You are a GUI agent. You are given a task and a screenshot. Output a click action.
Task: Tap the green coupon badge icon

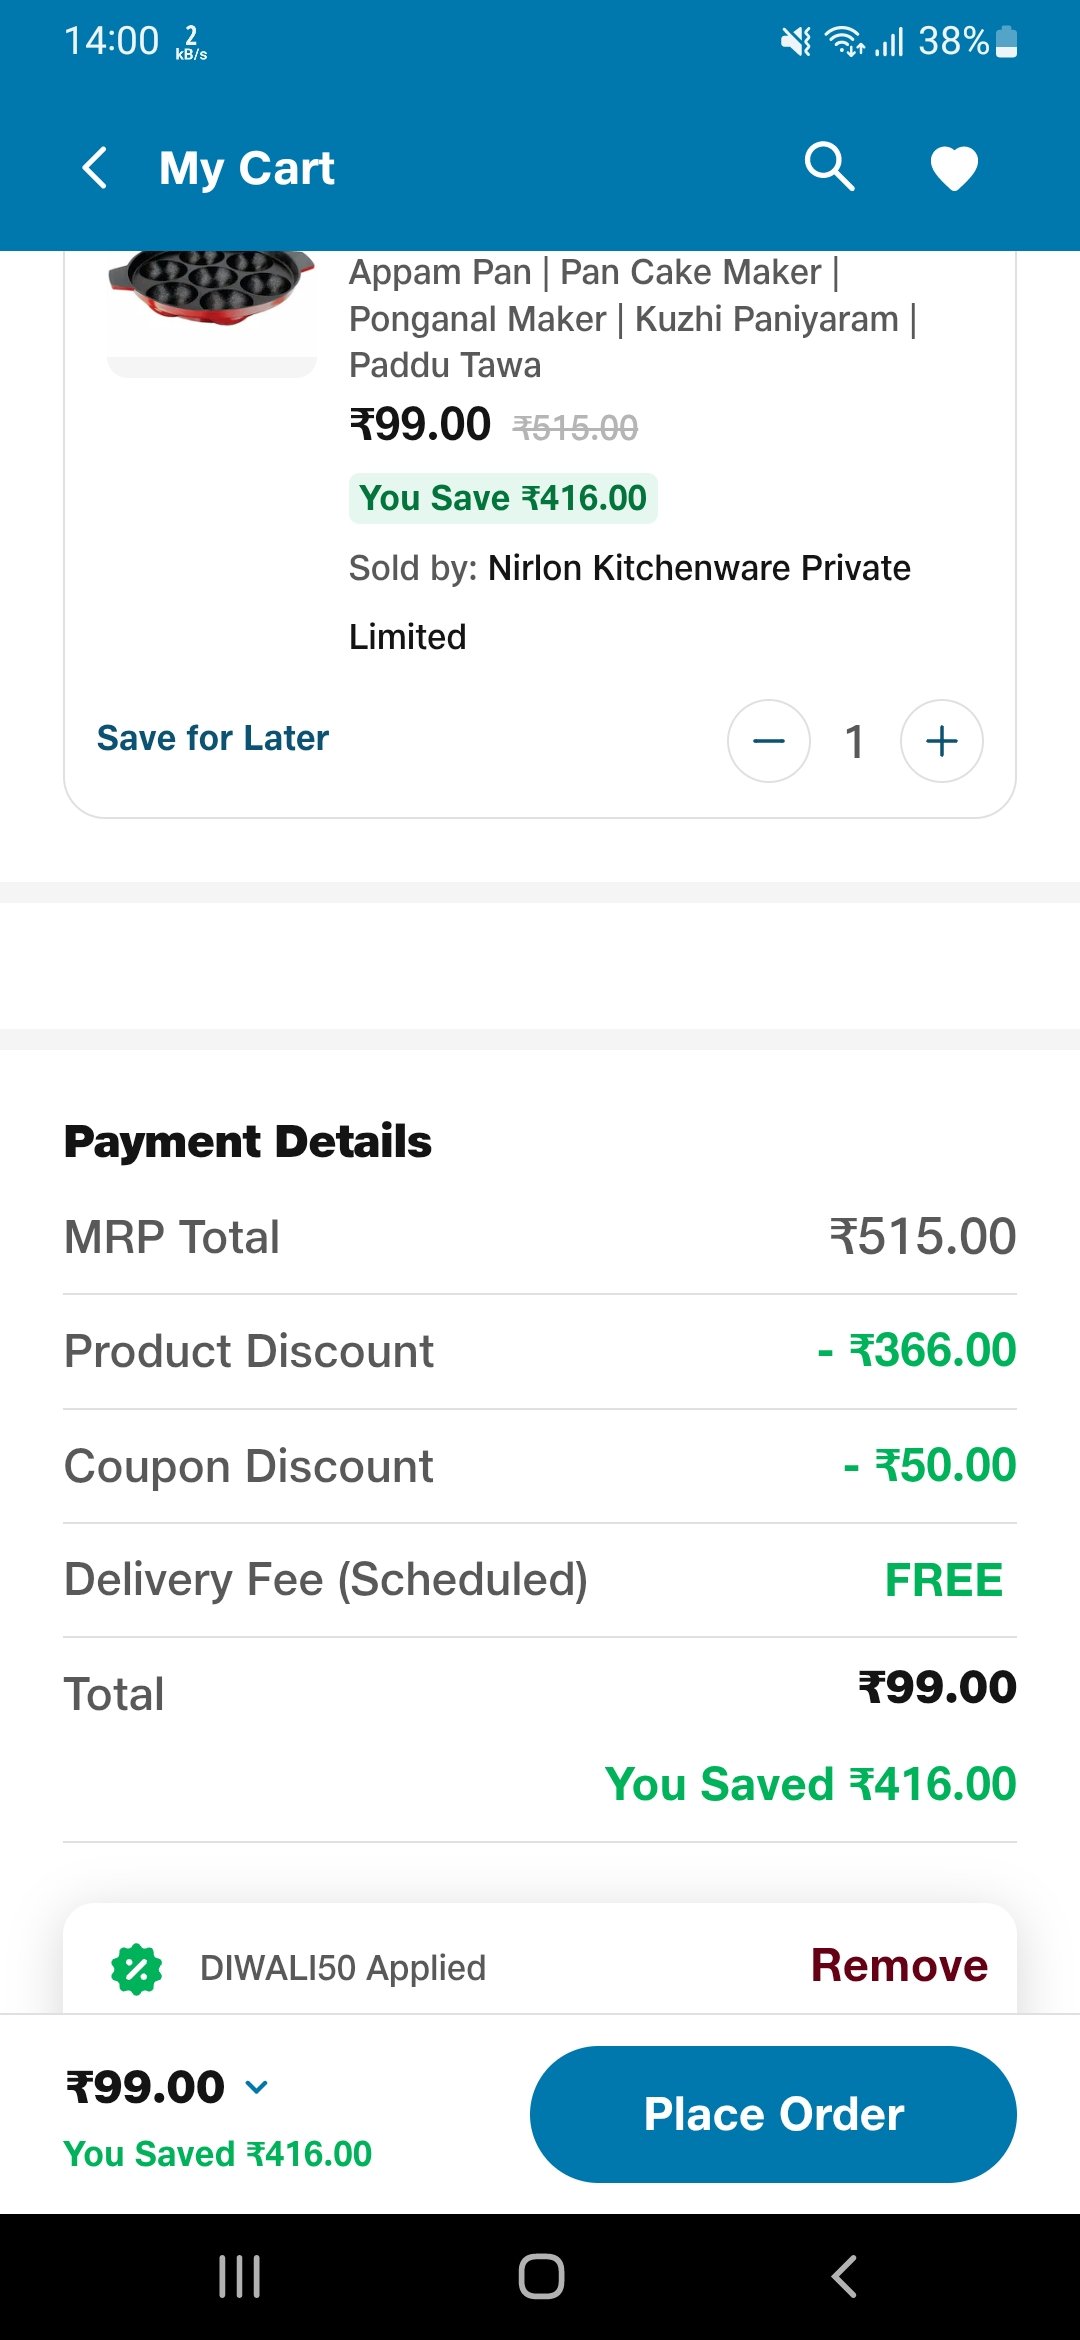click(x=137, y=1969)
